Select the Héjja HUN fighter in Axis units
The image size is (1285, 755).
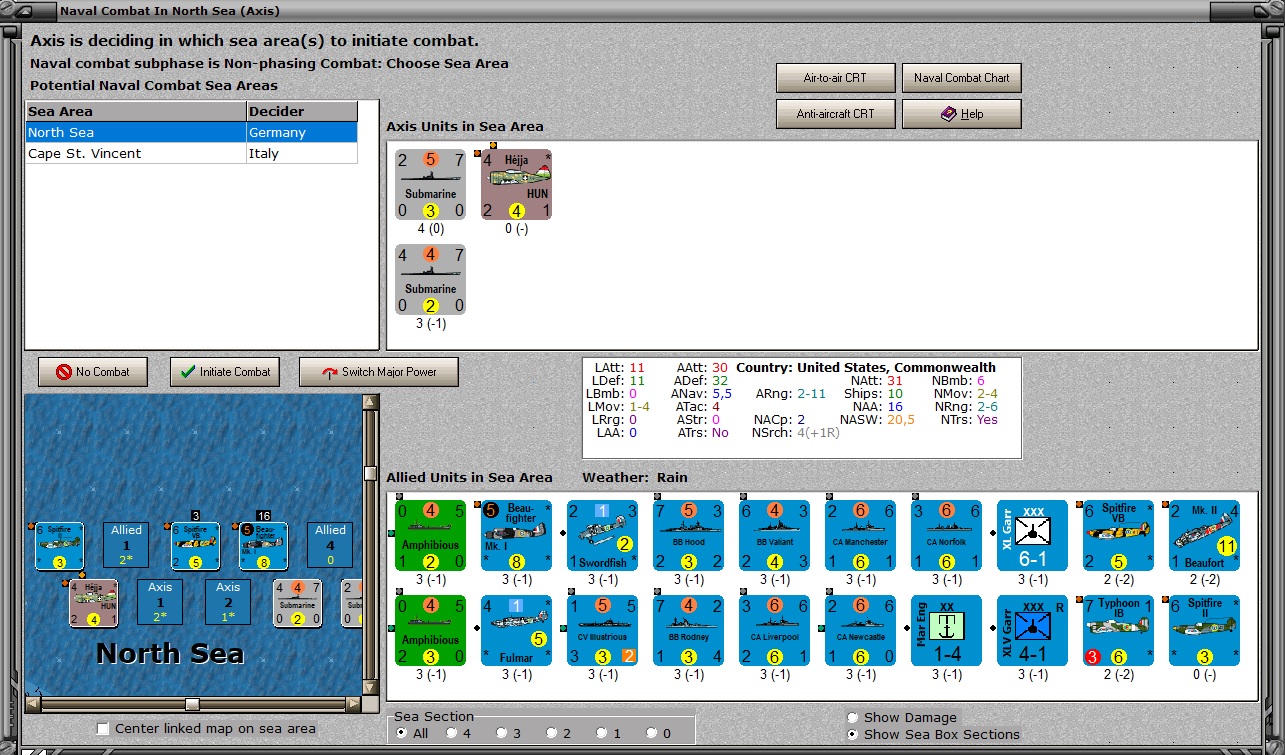click(x=516, y=185)
